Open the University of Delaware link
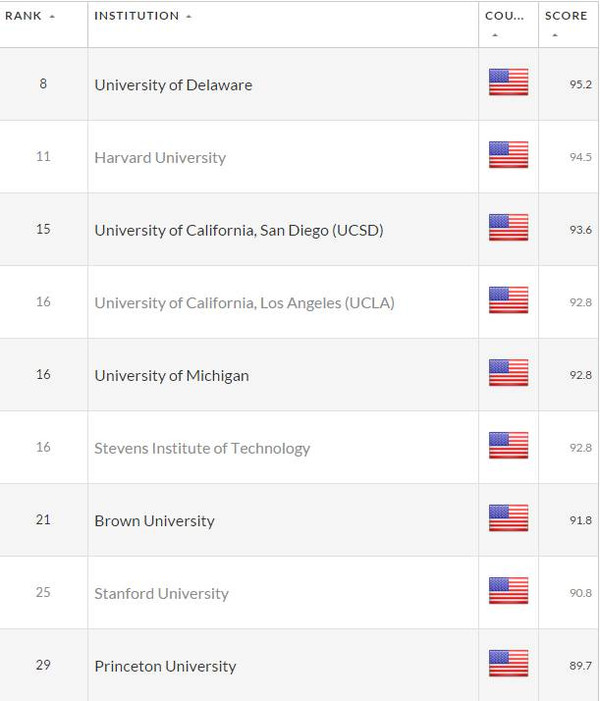Screen dimensions: 600x701 coord(173,85)
